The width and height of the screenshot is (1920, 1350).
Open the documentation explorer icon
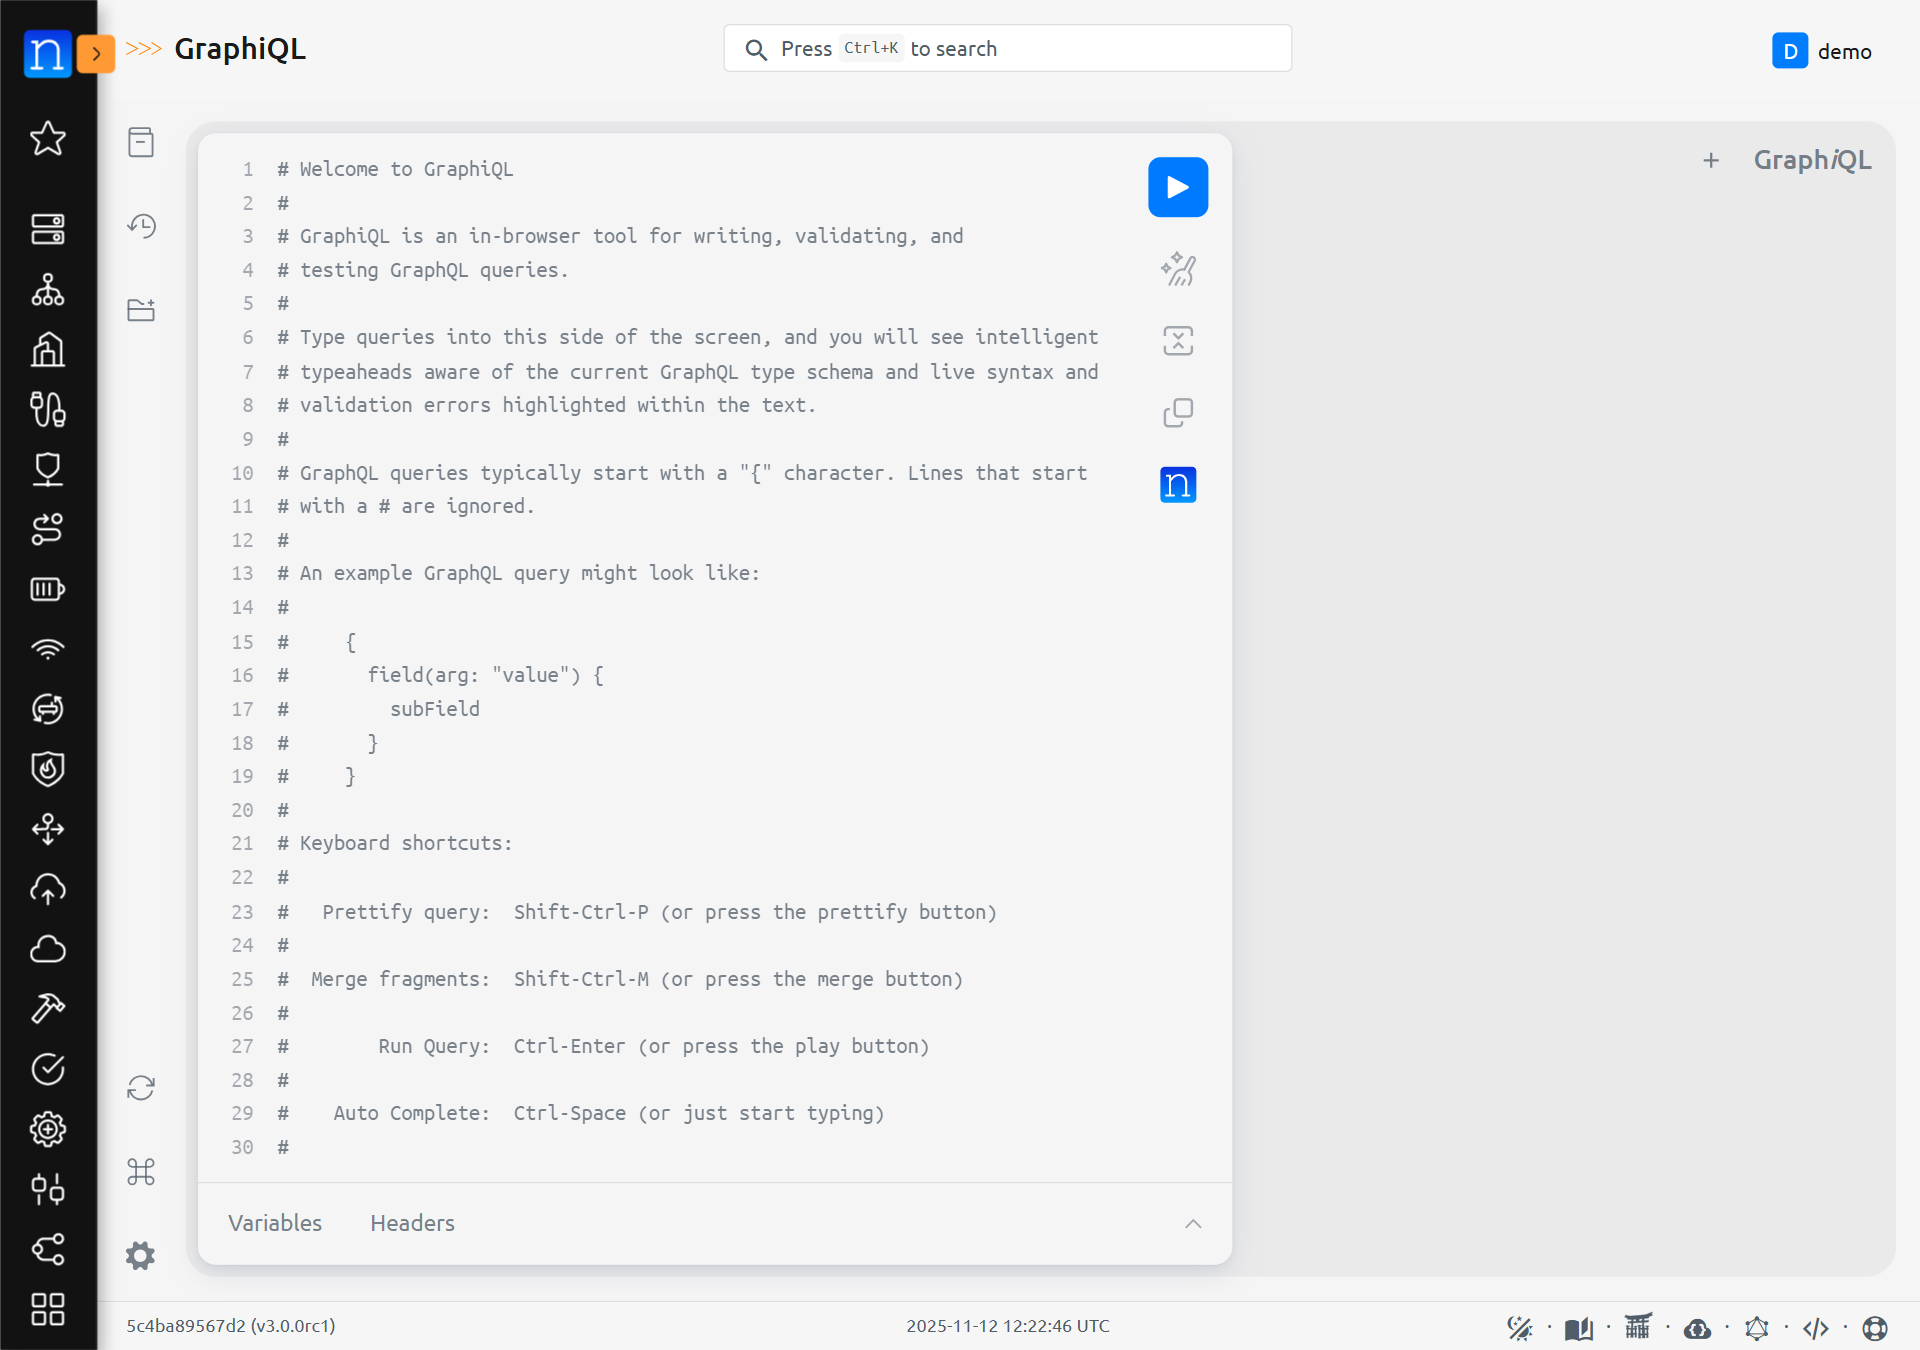point(141,142)
